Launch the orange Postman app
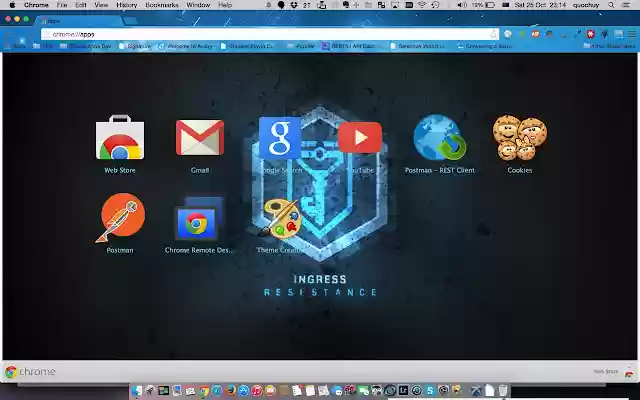 pos(120,218)
